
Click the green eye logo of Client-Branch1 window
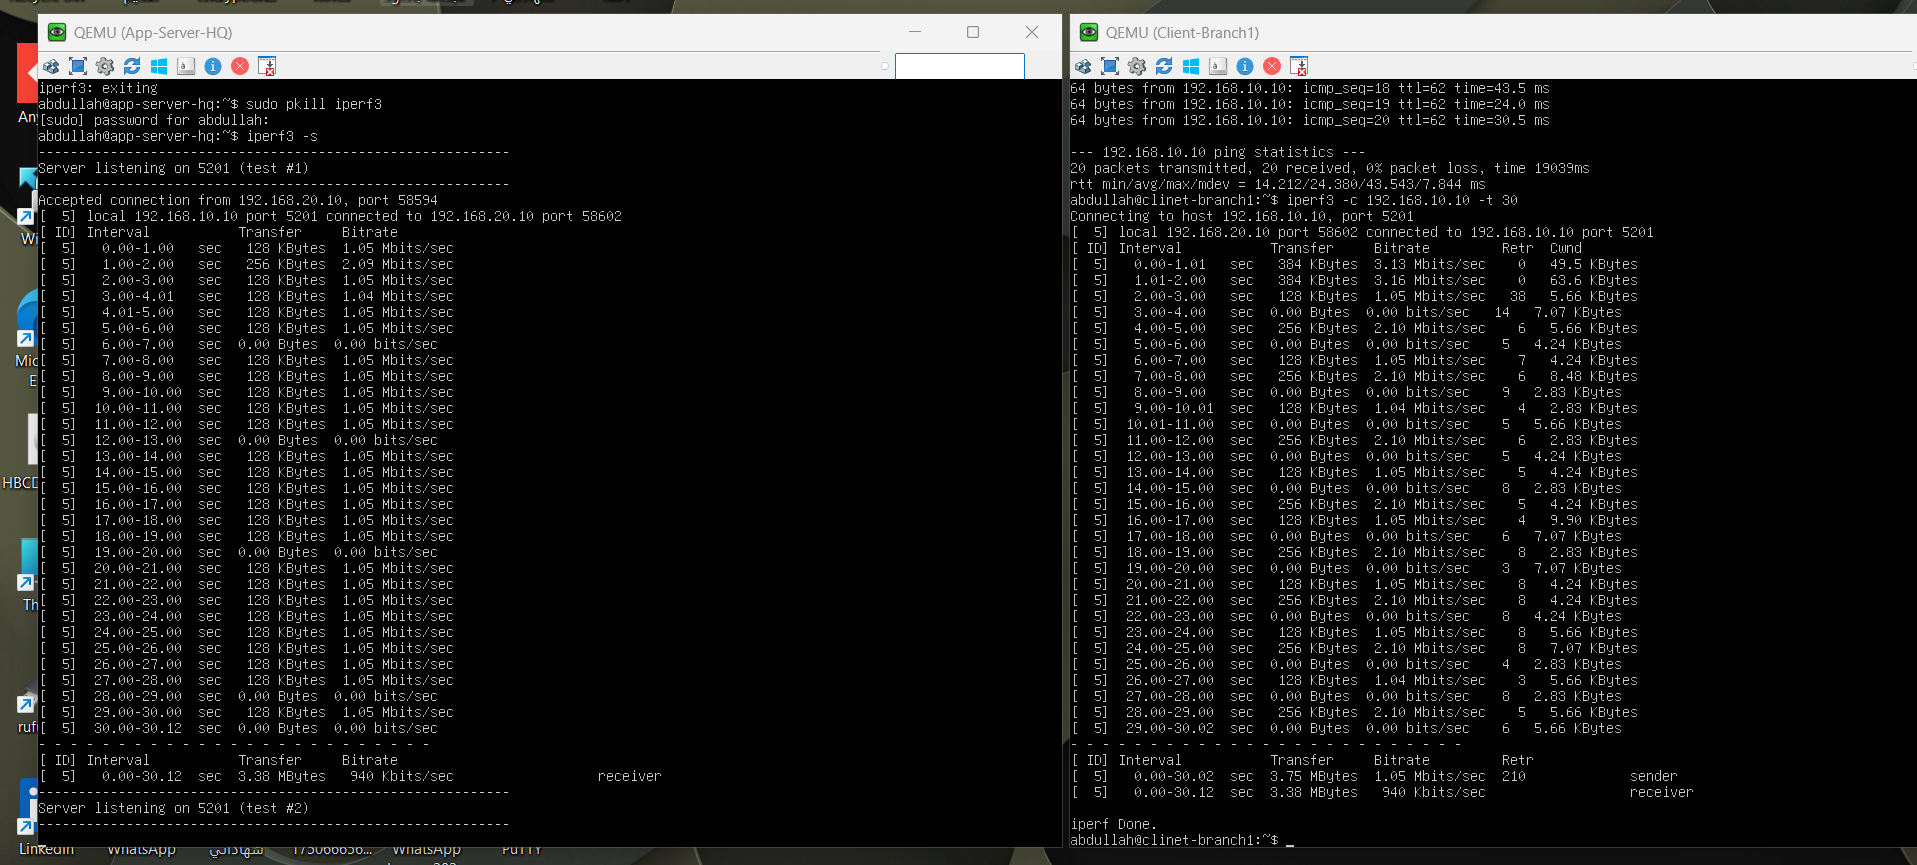(x=1089, y=32)
